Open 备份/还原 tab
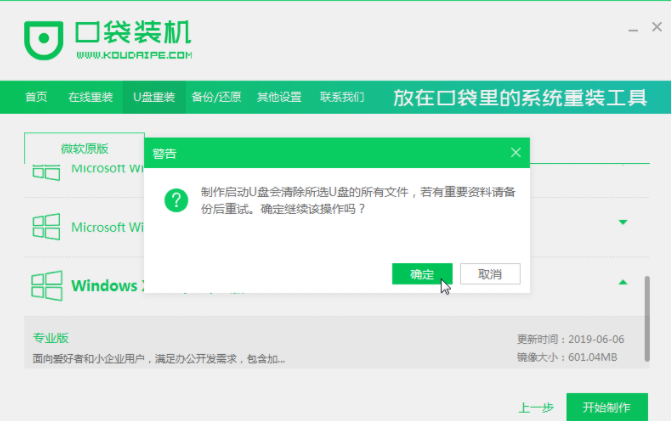Screen dimensions: 671x421 216,97
